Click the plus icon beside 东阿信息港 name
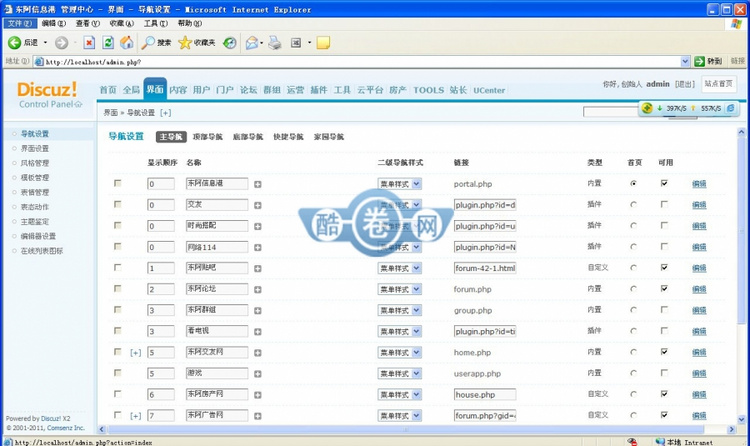This screenshot has width=750, height=446. [257, 184]
